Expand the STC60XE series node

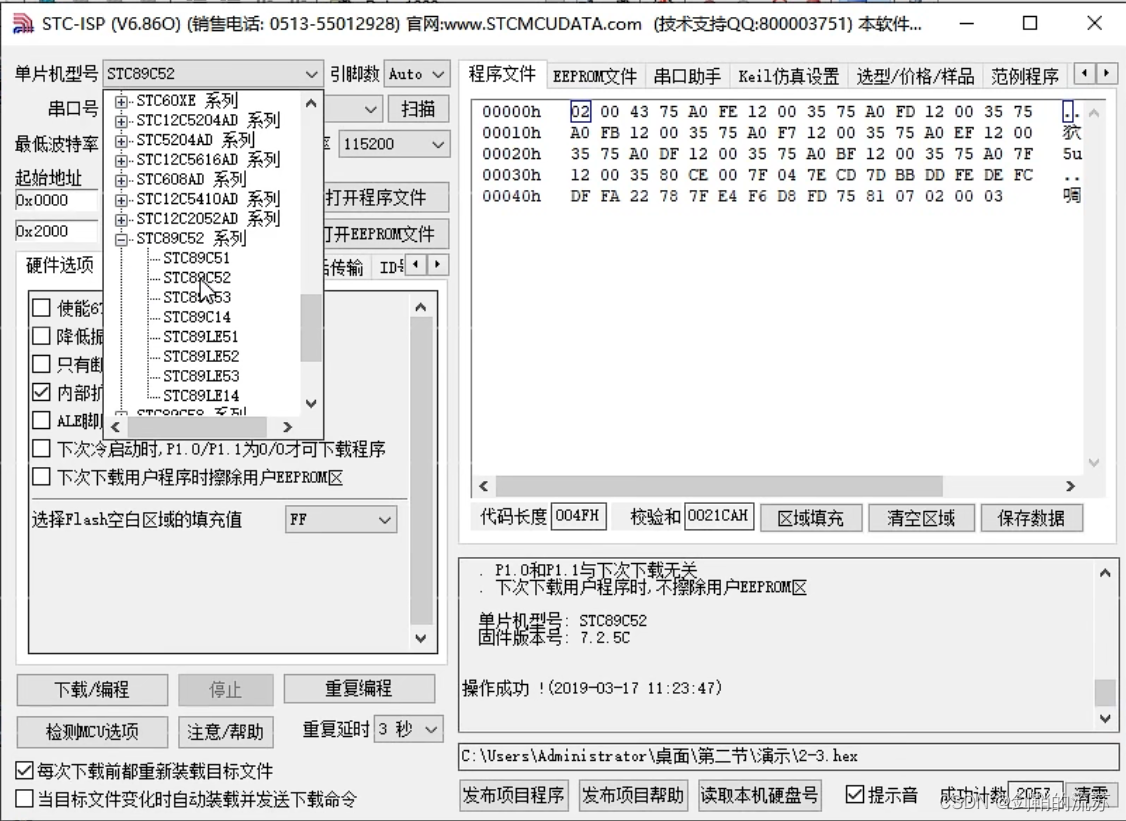point(121,101)
